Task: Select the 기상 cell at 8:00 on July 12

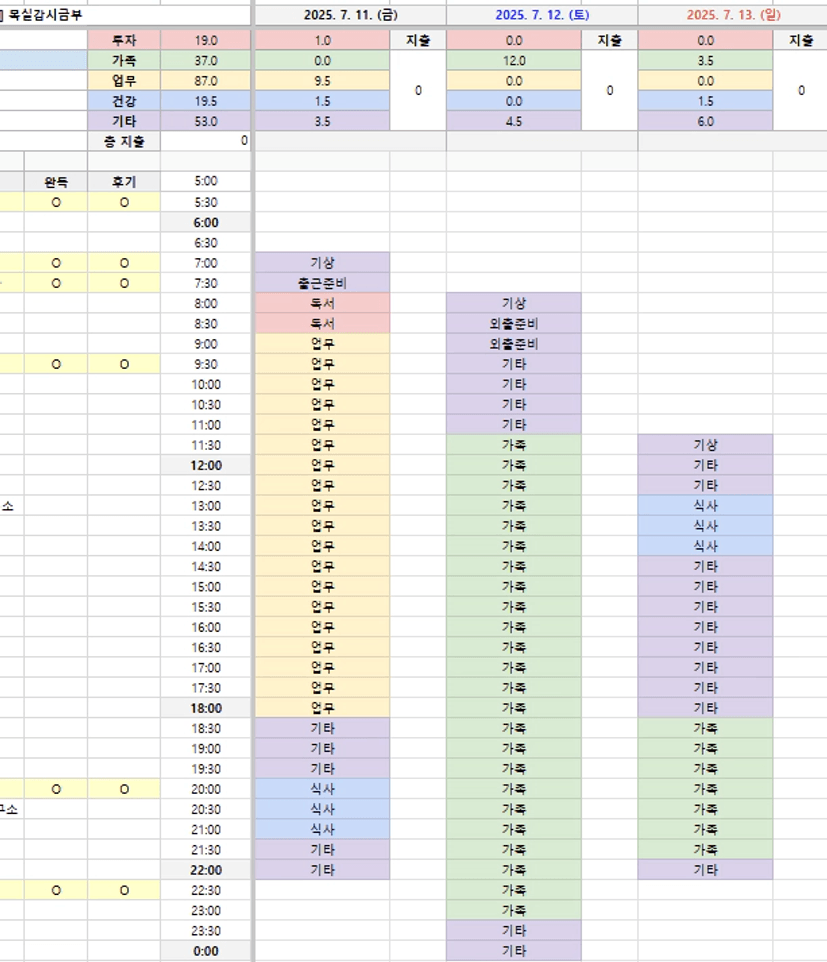Action: tap(514, 304)
